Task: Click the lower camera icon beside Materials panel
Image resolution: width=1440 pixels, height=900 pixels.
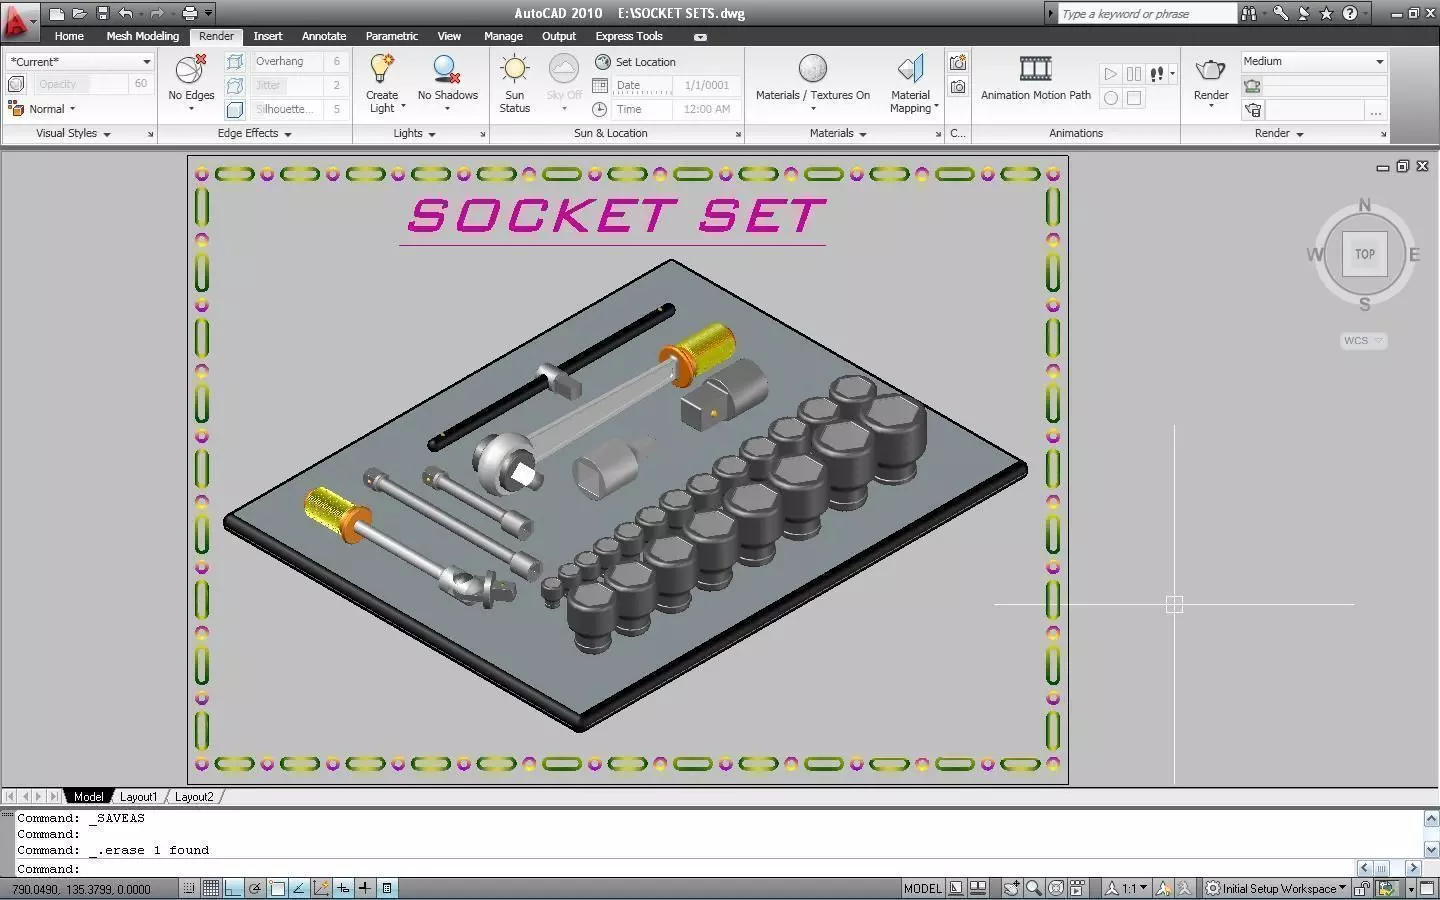Action: 958,87
